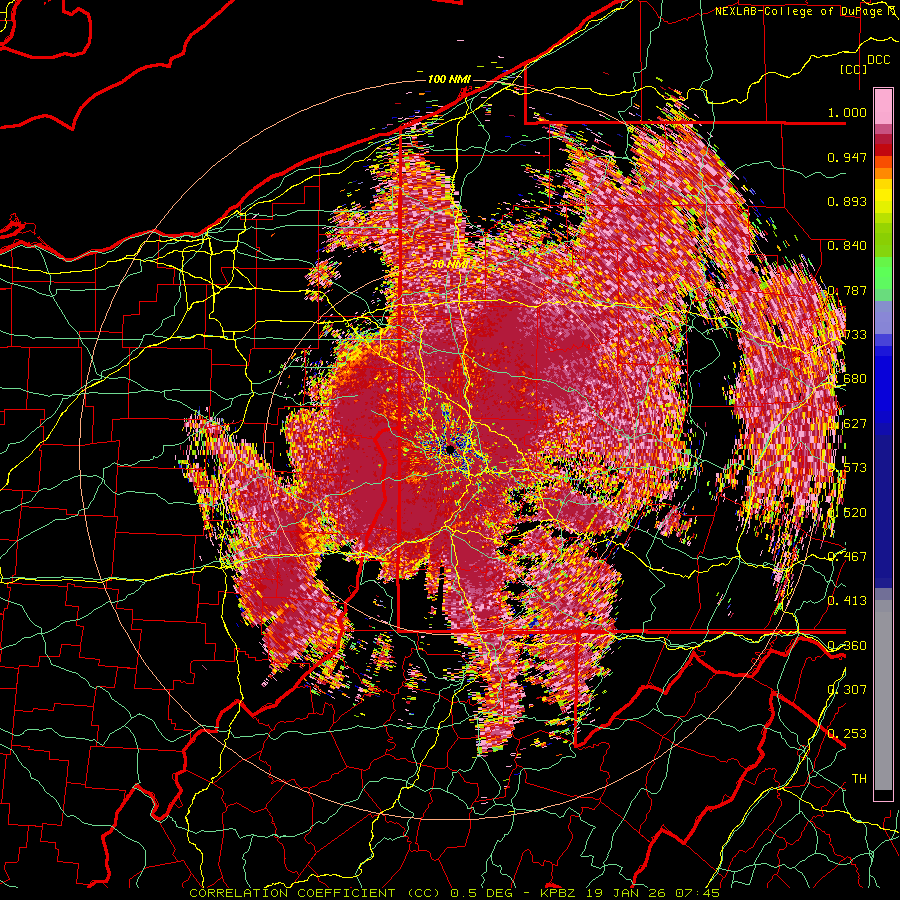Image resolution: width=900 pixels, height=900 pixels.
Task: Click the NEXLAB-College of DuPage credit text
Action: click(807, 11)
